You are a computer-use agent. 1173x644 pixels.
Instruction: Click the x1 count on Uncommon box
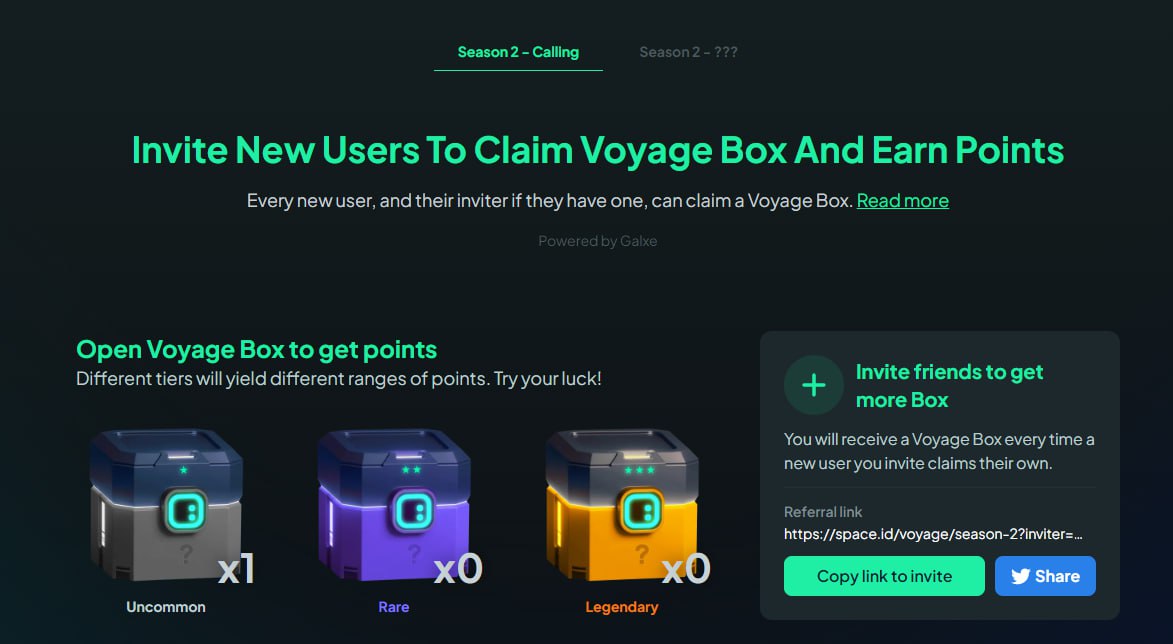pyautogui.click(x=236, y=569)
